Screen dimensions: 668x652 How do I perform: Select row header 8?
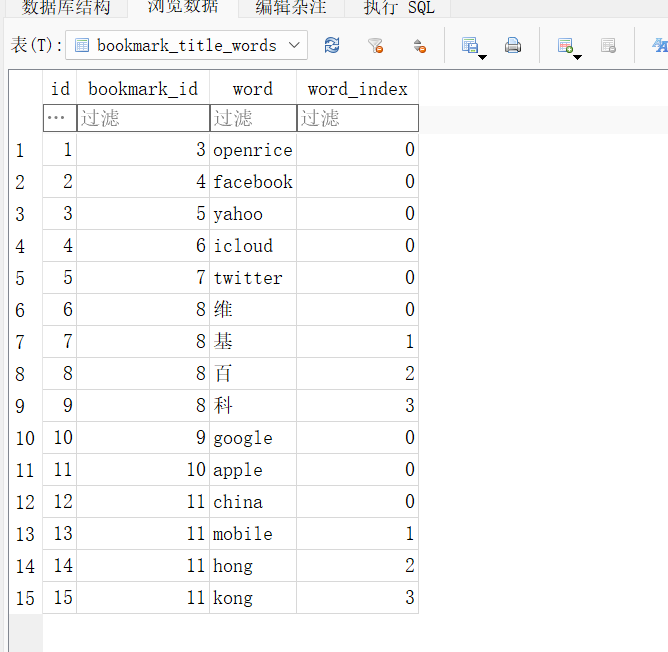click(x=26, y=374)
